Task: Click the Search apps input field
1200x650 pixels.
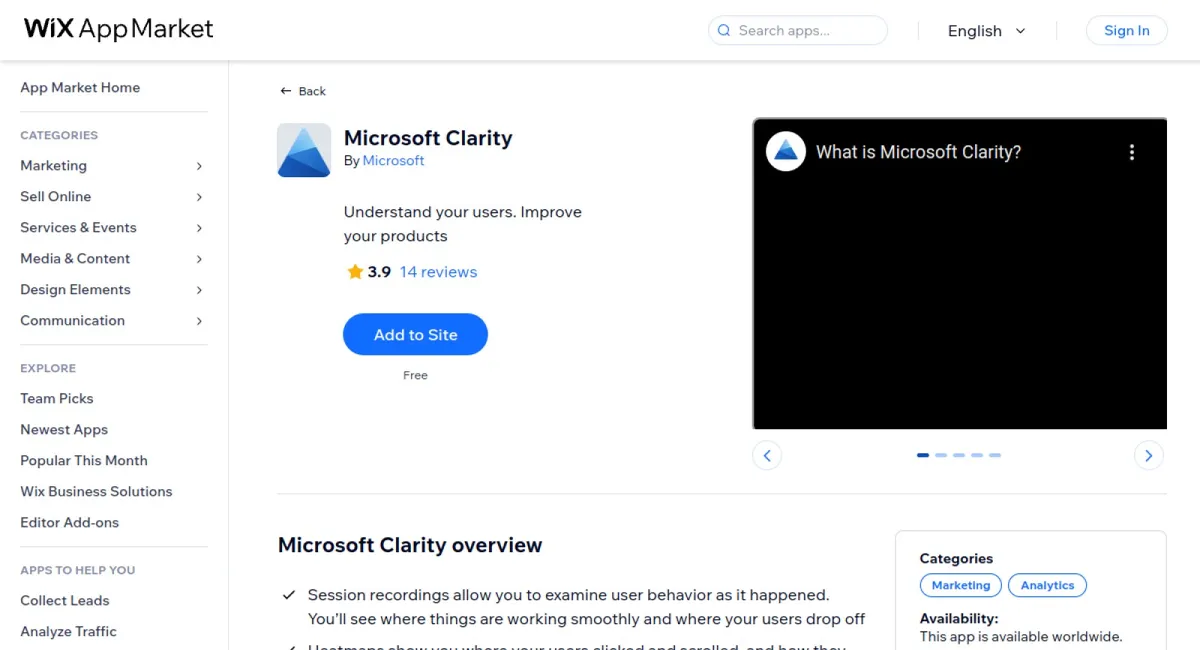Action: tap(798, 31)
